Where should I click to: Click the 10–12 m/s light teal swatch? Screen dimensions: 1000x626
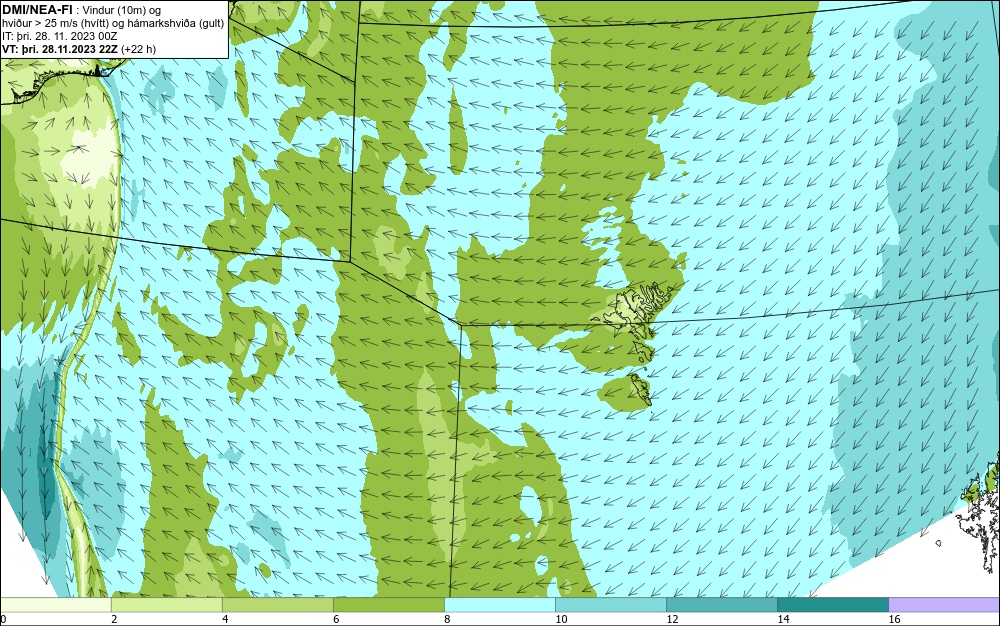coord(610,605)
